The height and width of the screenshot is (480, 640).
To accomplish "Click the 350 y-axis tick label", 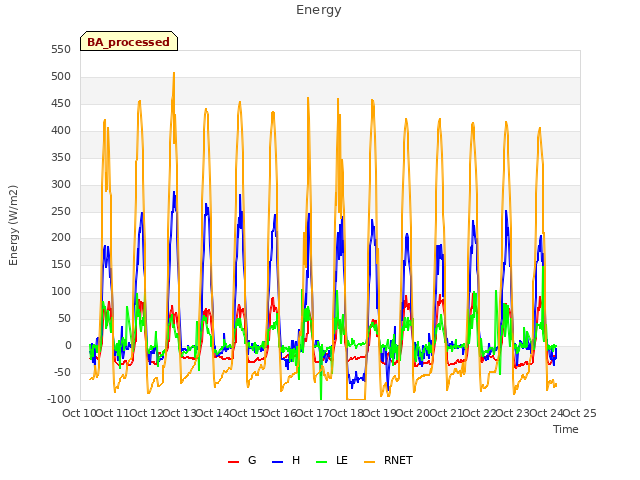I will point(61,157).
